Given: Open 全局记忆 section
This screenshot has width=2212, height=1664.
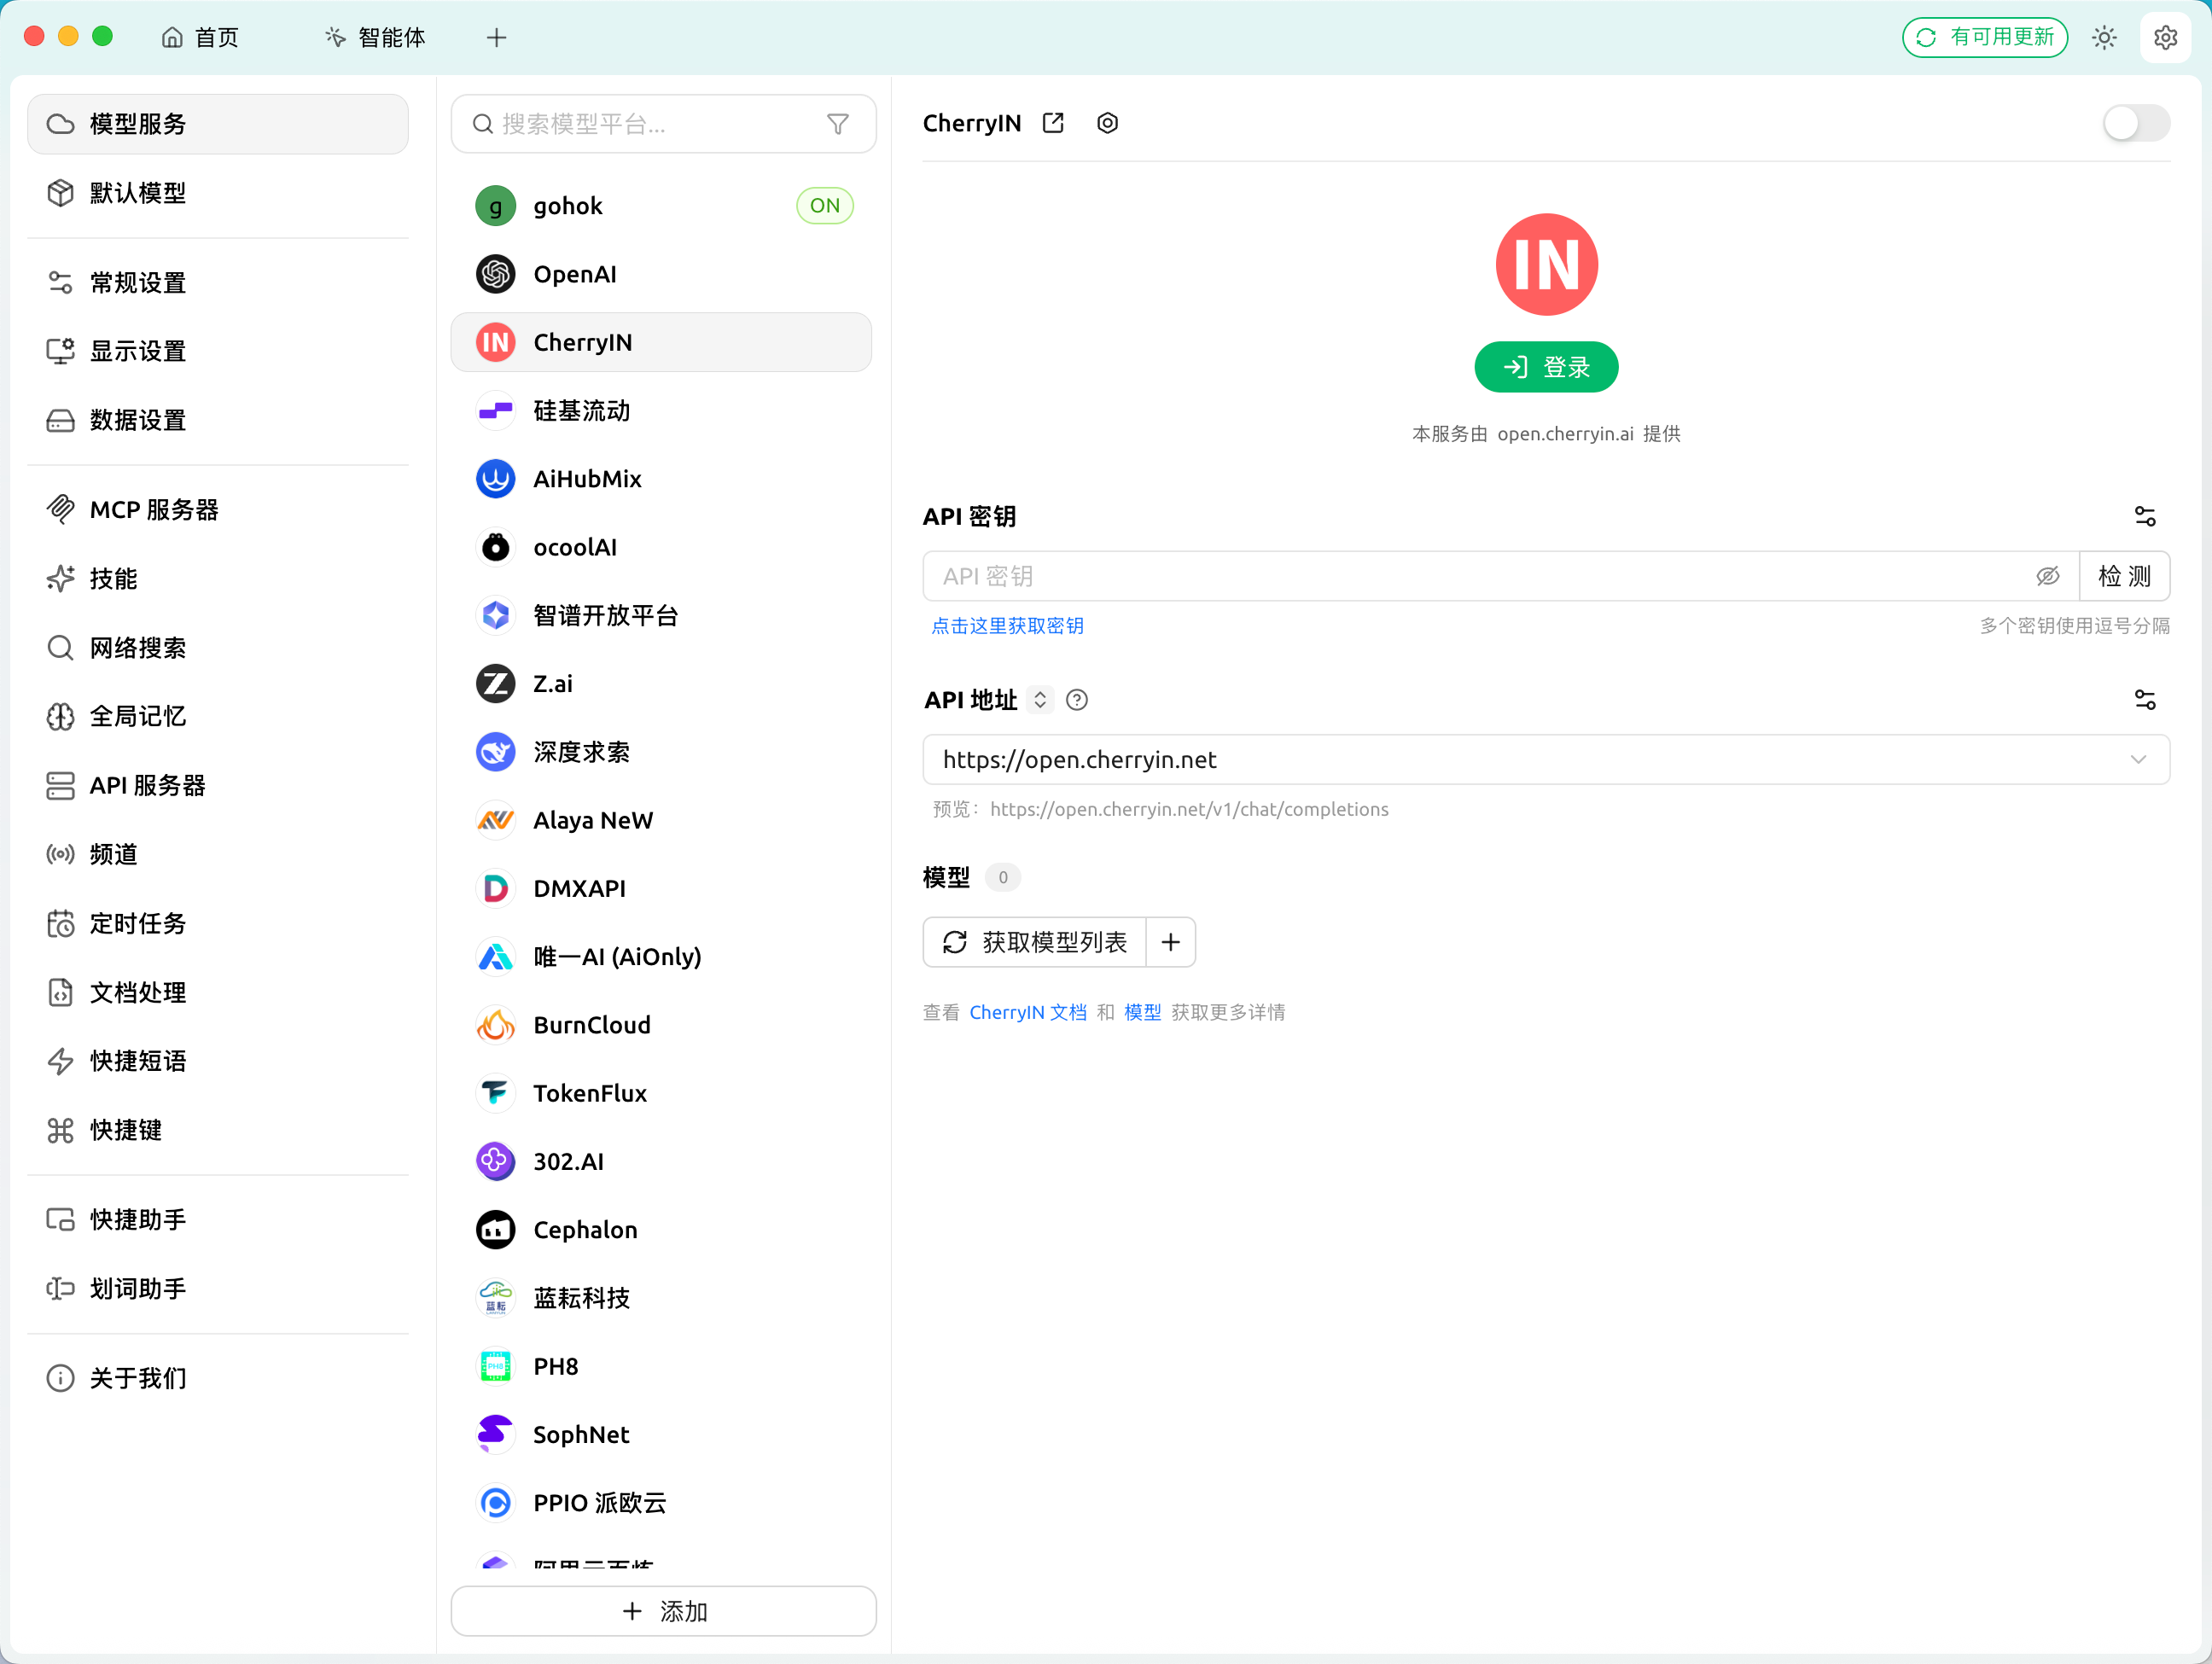Looking at the screenshot, I should (218, 717).
